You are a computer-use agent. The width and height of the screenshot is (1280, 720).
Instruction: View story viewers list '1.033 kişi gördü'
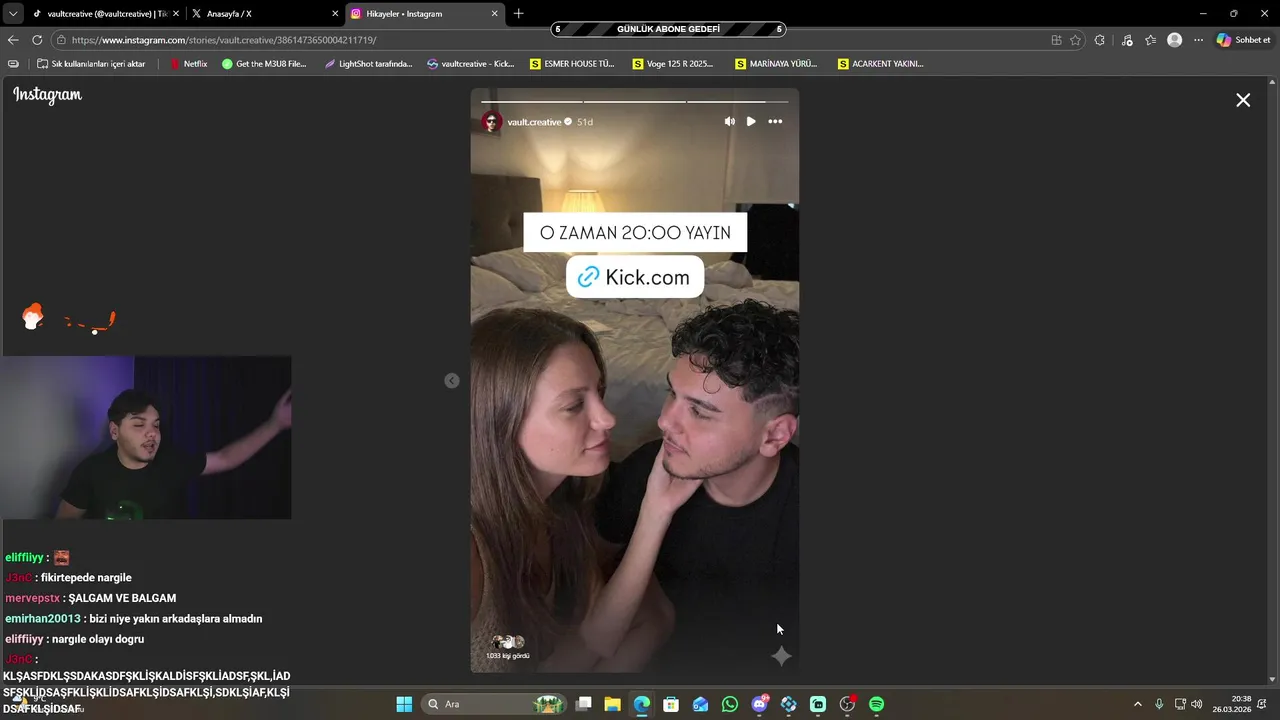click(x=508, y=647)
